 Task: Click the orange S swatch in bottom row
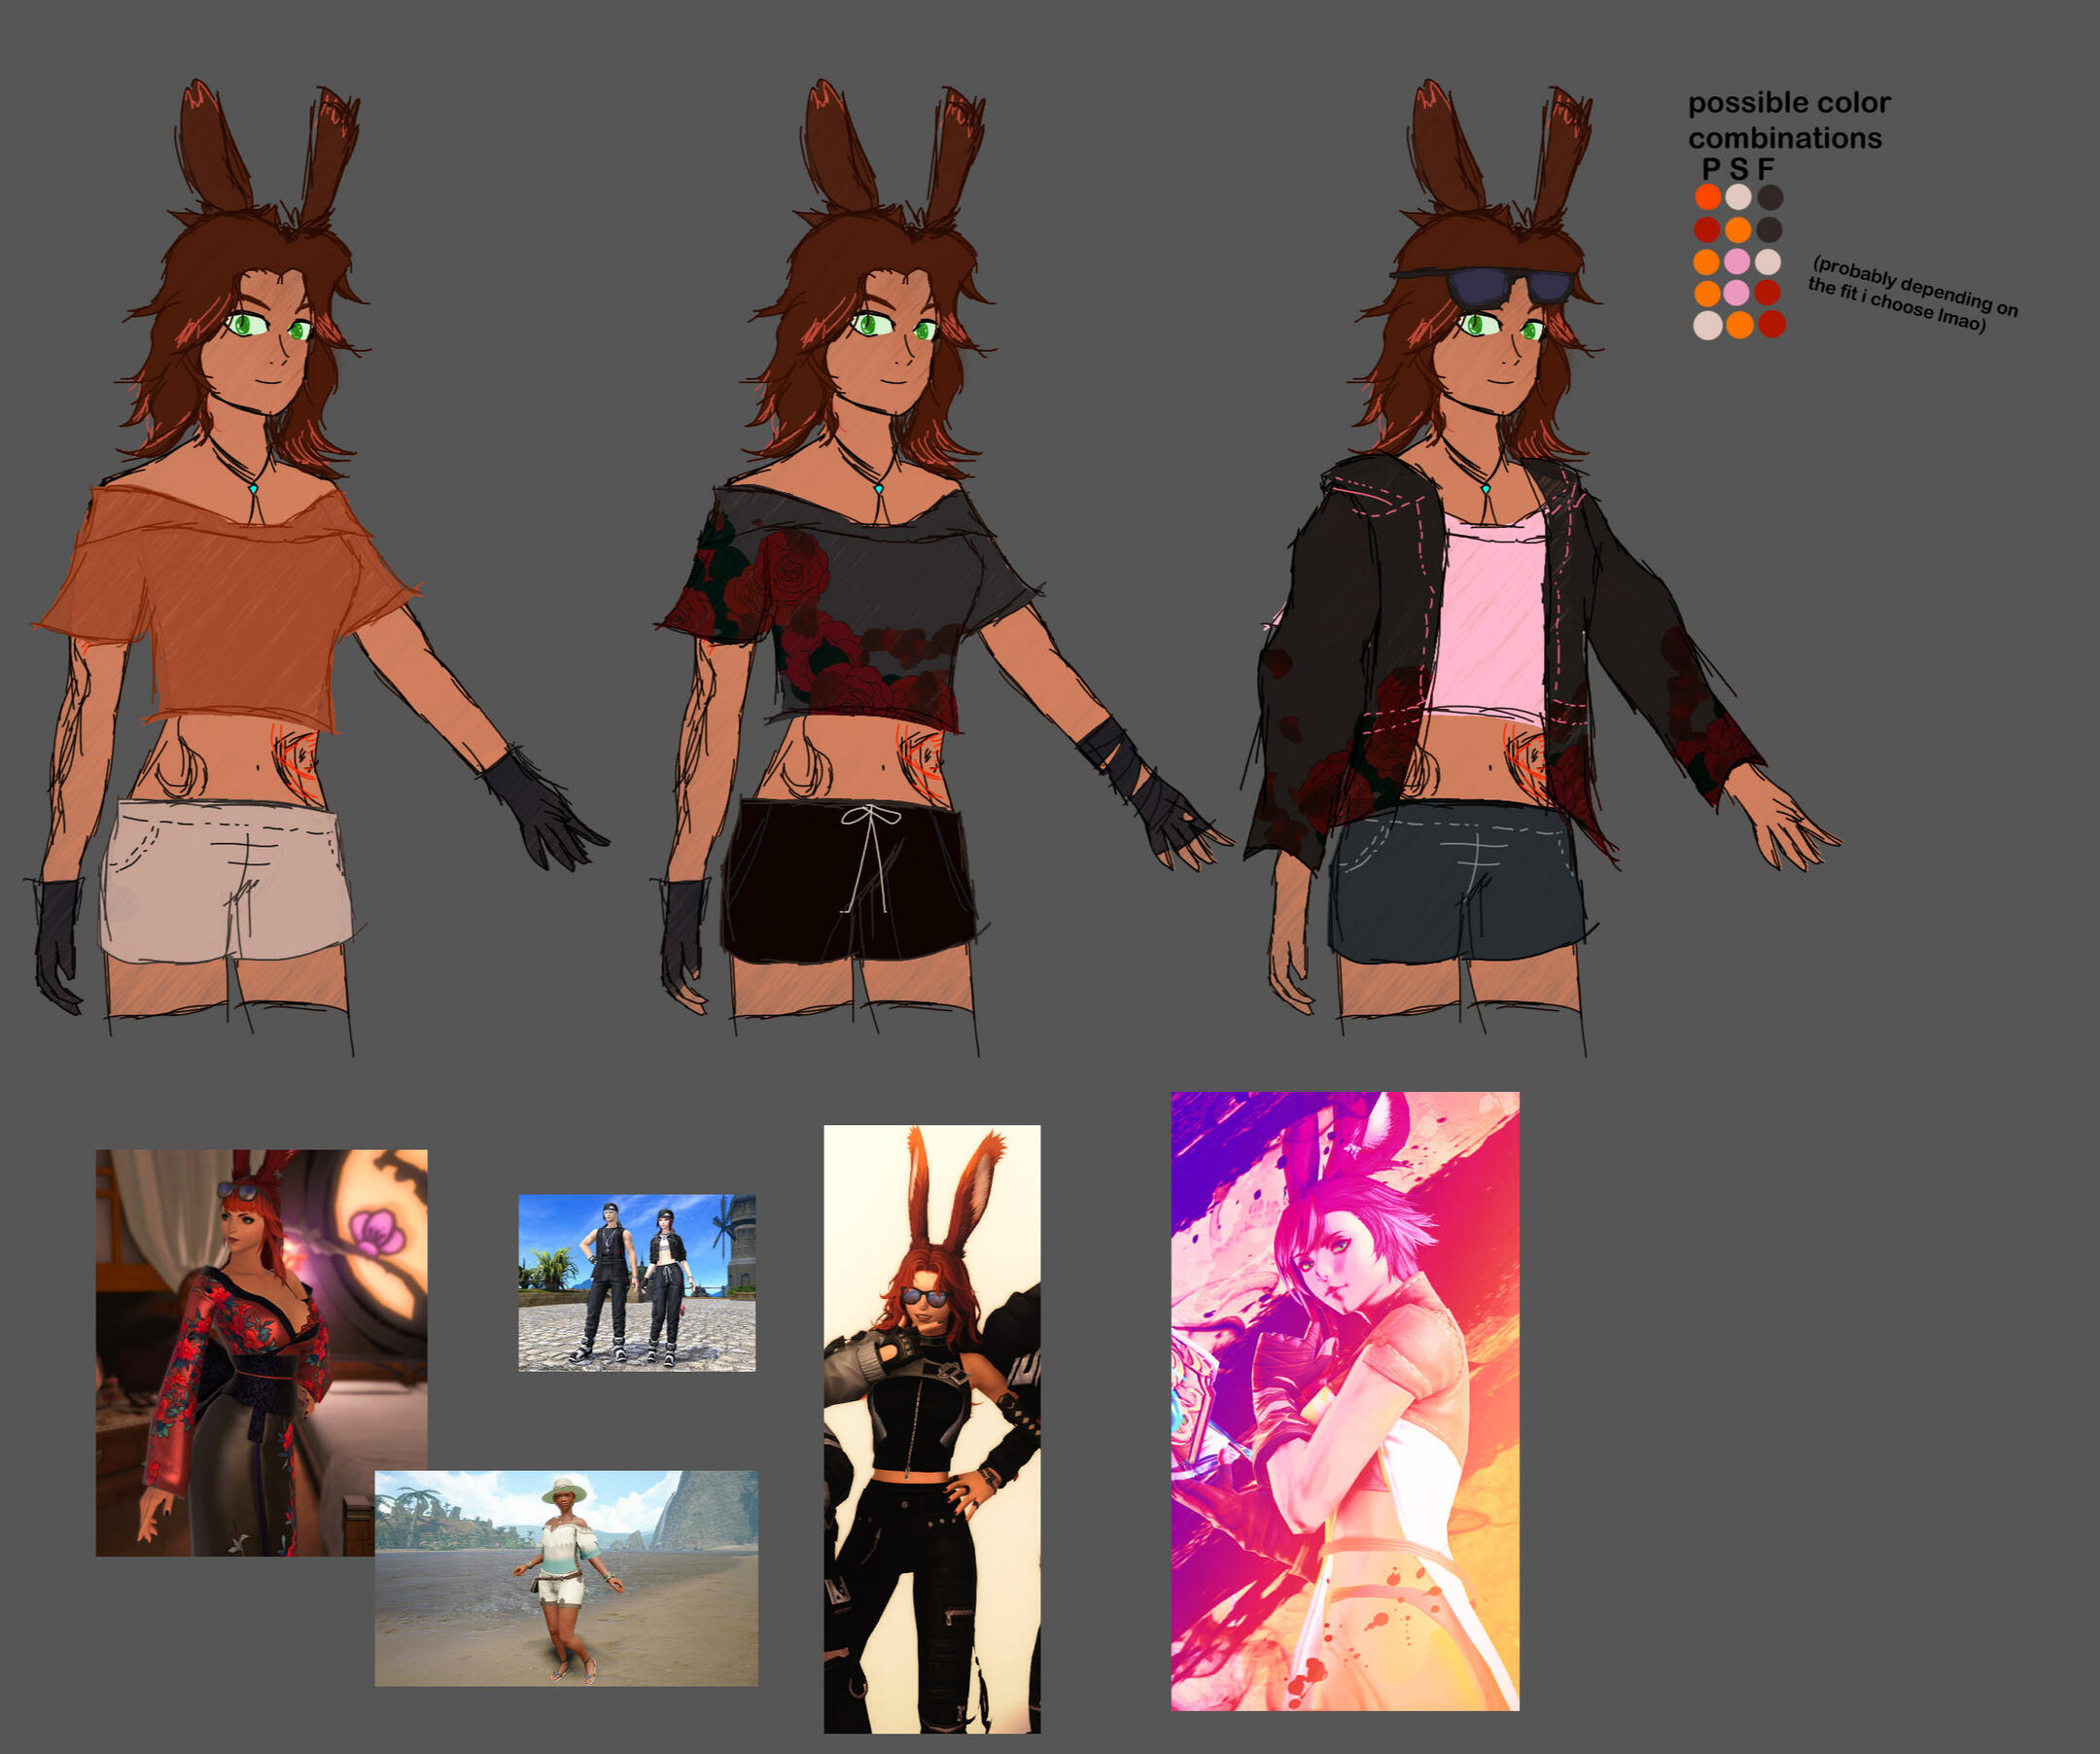pyautogui.click(x=1740, y=325)
